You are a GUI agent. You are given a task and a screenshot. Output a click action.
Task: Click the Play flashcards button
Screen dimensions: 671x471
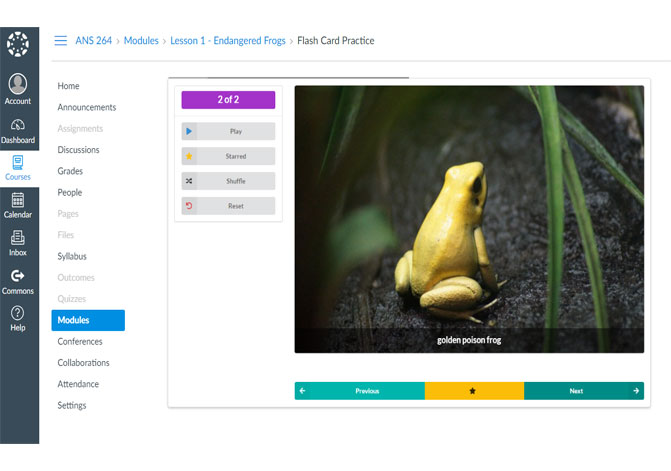(x=229, y=131)
